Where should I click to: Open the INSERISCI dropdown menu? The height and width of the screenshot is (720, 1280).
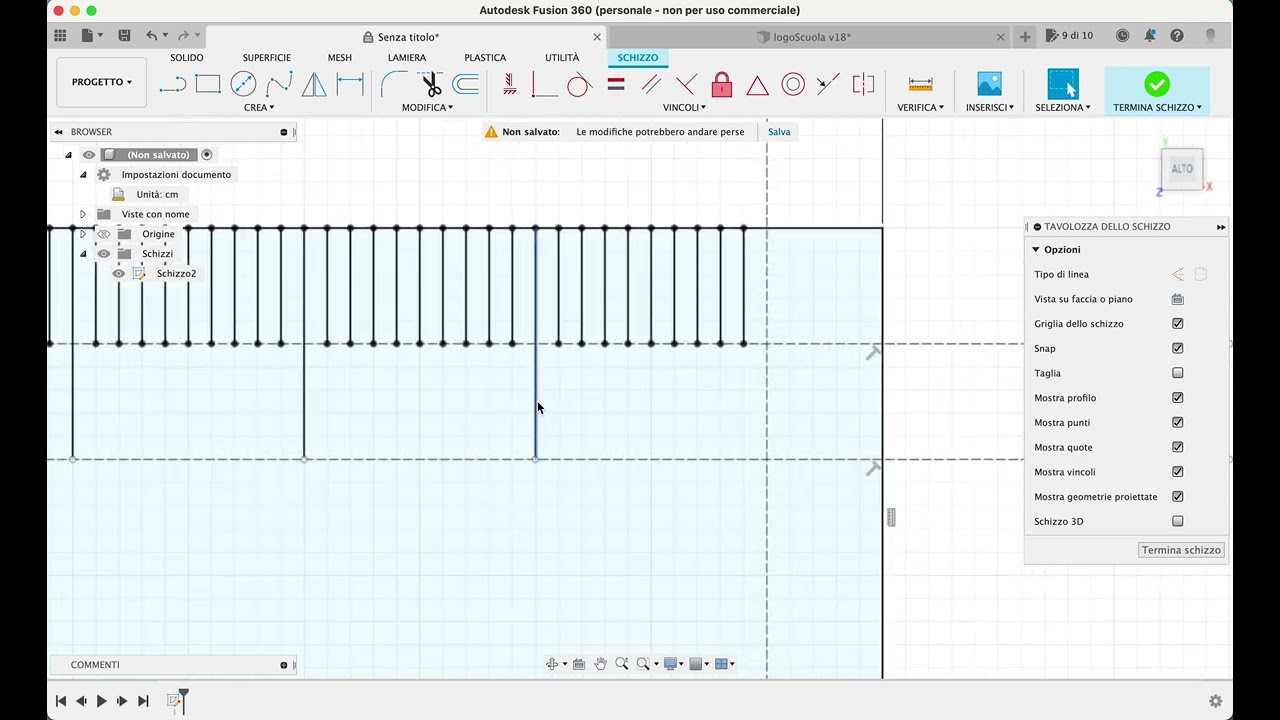(x=990, y=107)
